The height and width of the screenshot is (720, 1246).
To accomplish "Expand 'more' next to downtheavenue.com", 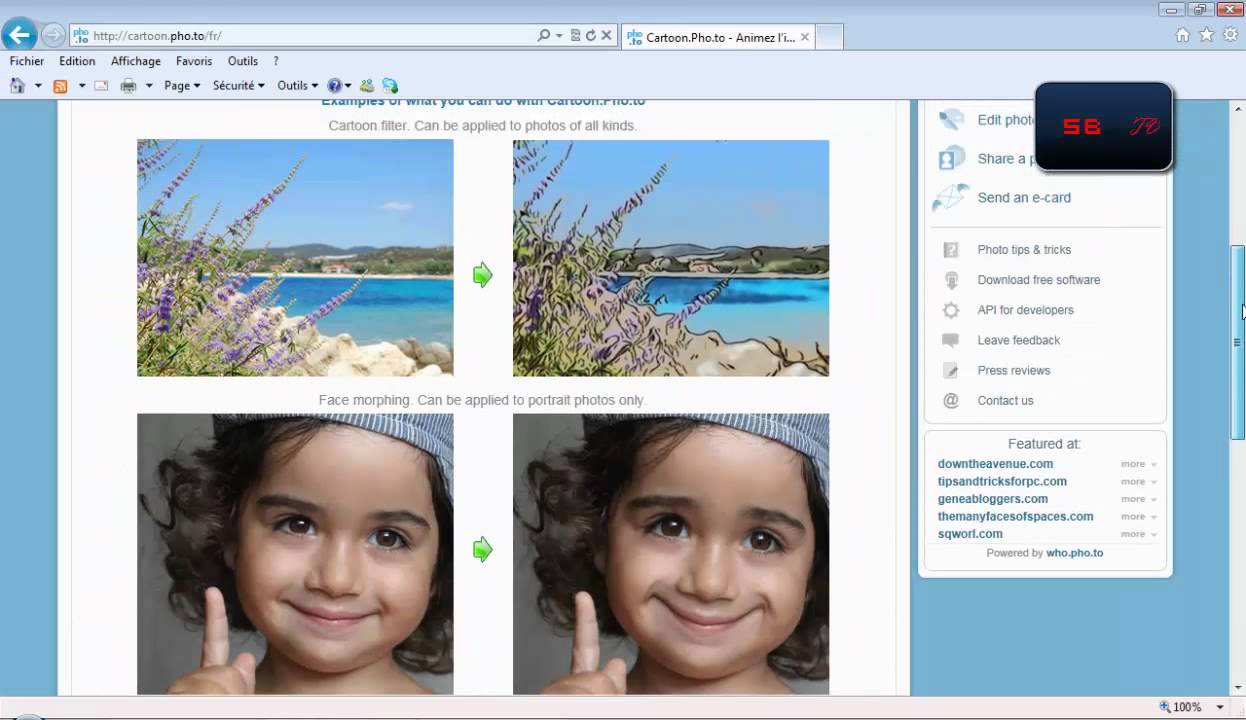I will pyautogui.click(x=1139, y=464).
